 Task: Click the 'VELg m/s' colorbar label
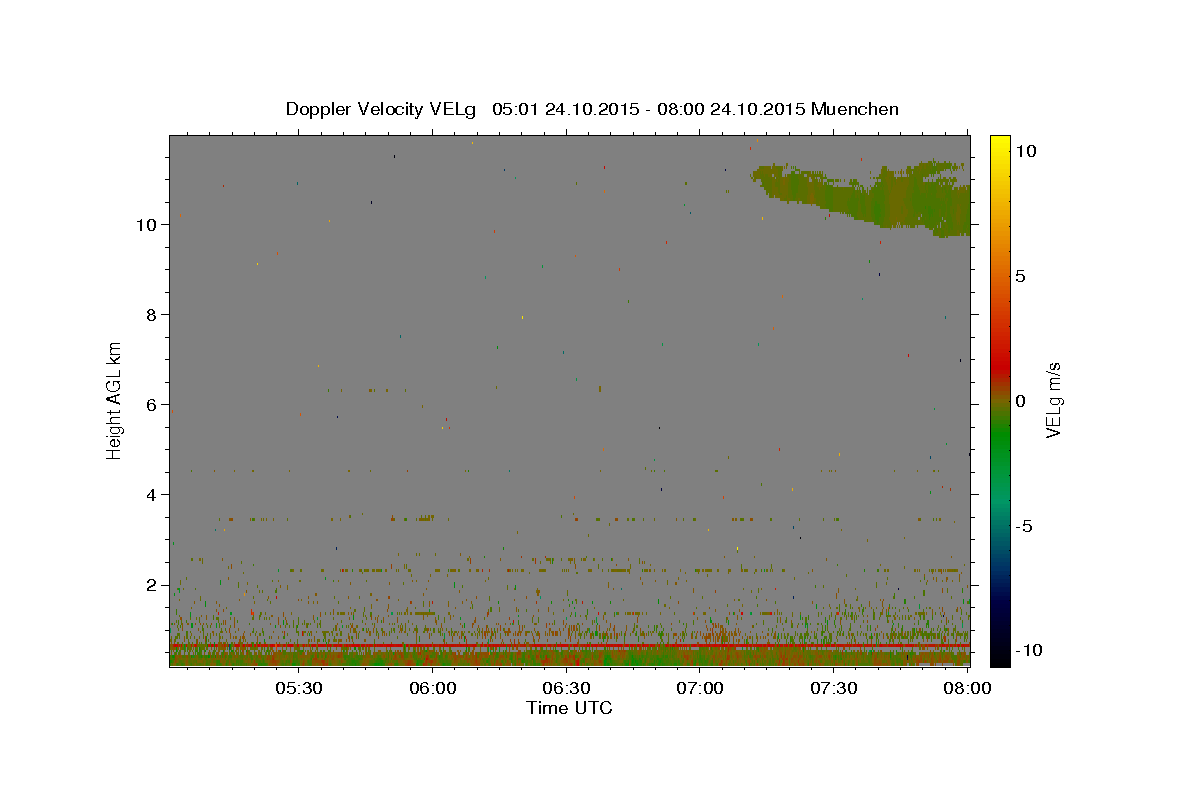[x=1053, y=399]
